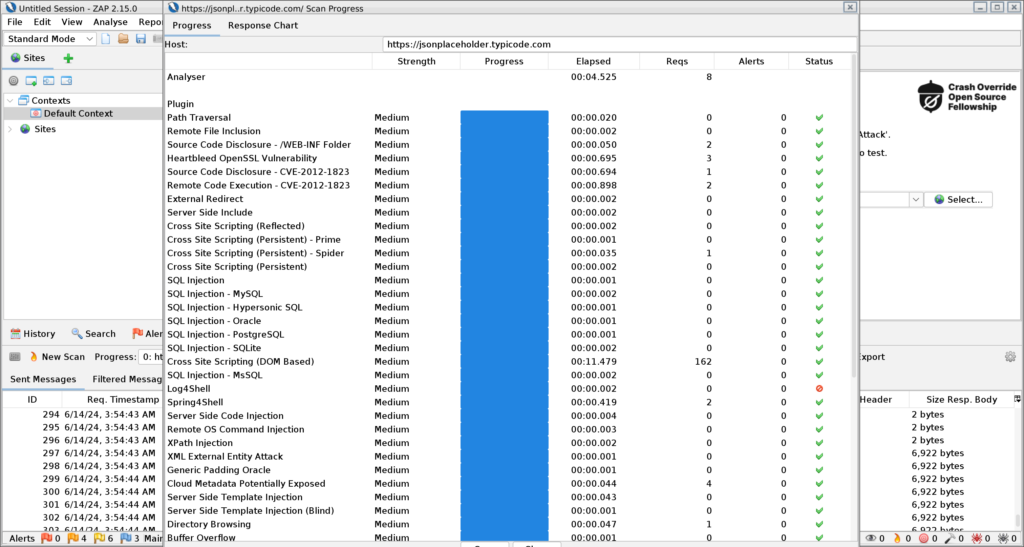Screen dimensions: 1024x547
Task: Click the column chooser icon beside Size Resp. Body
Action: [1017, 398]
